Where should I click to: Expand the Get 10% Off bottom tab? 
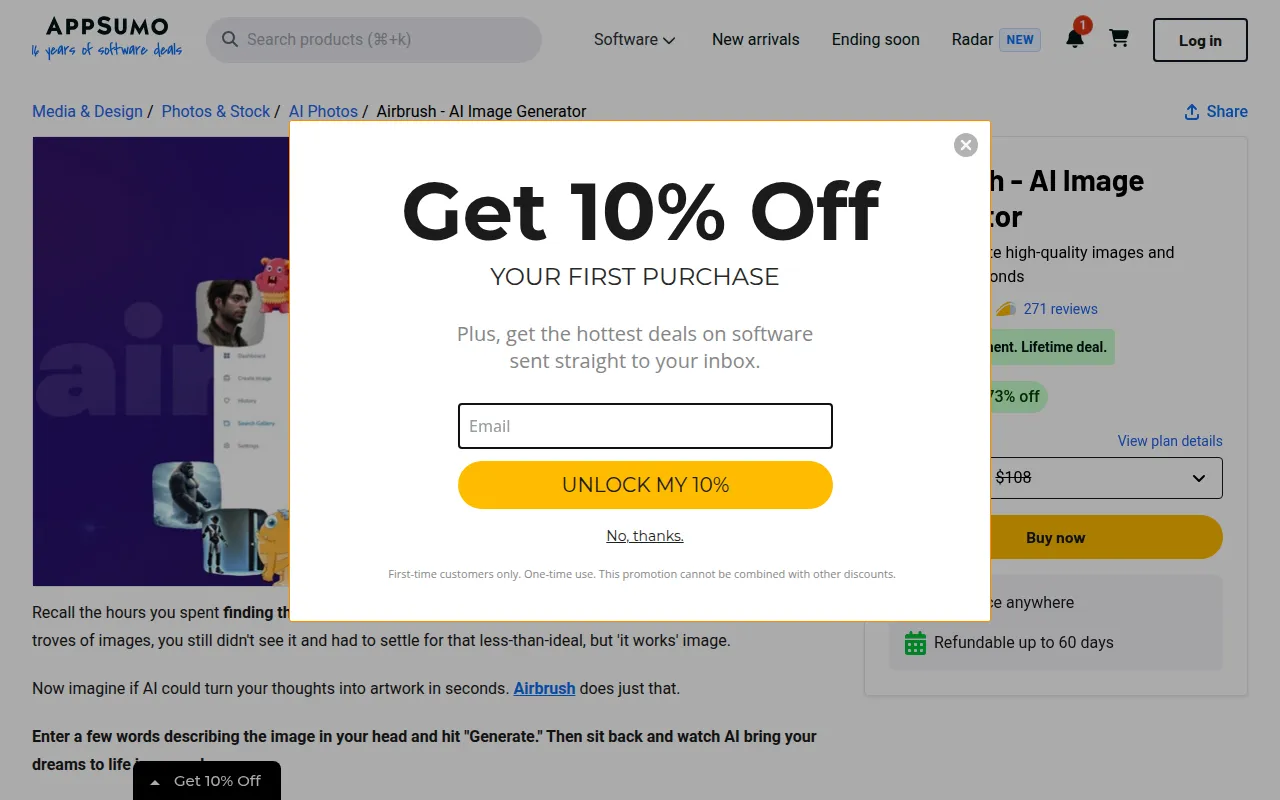coord(207,781)
